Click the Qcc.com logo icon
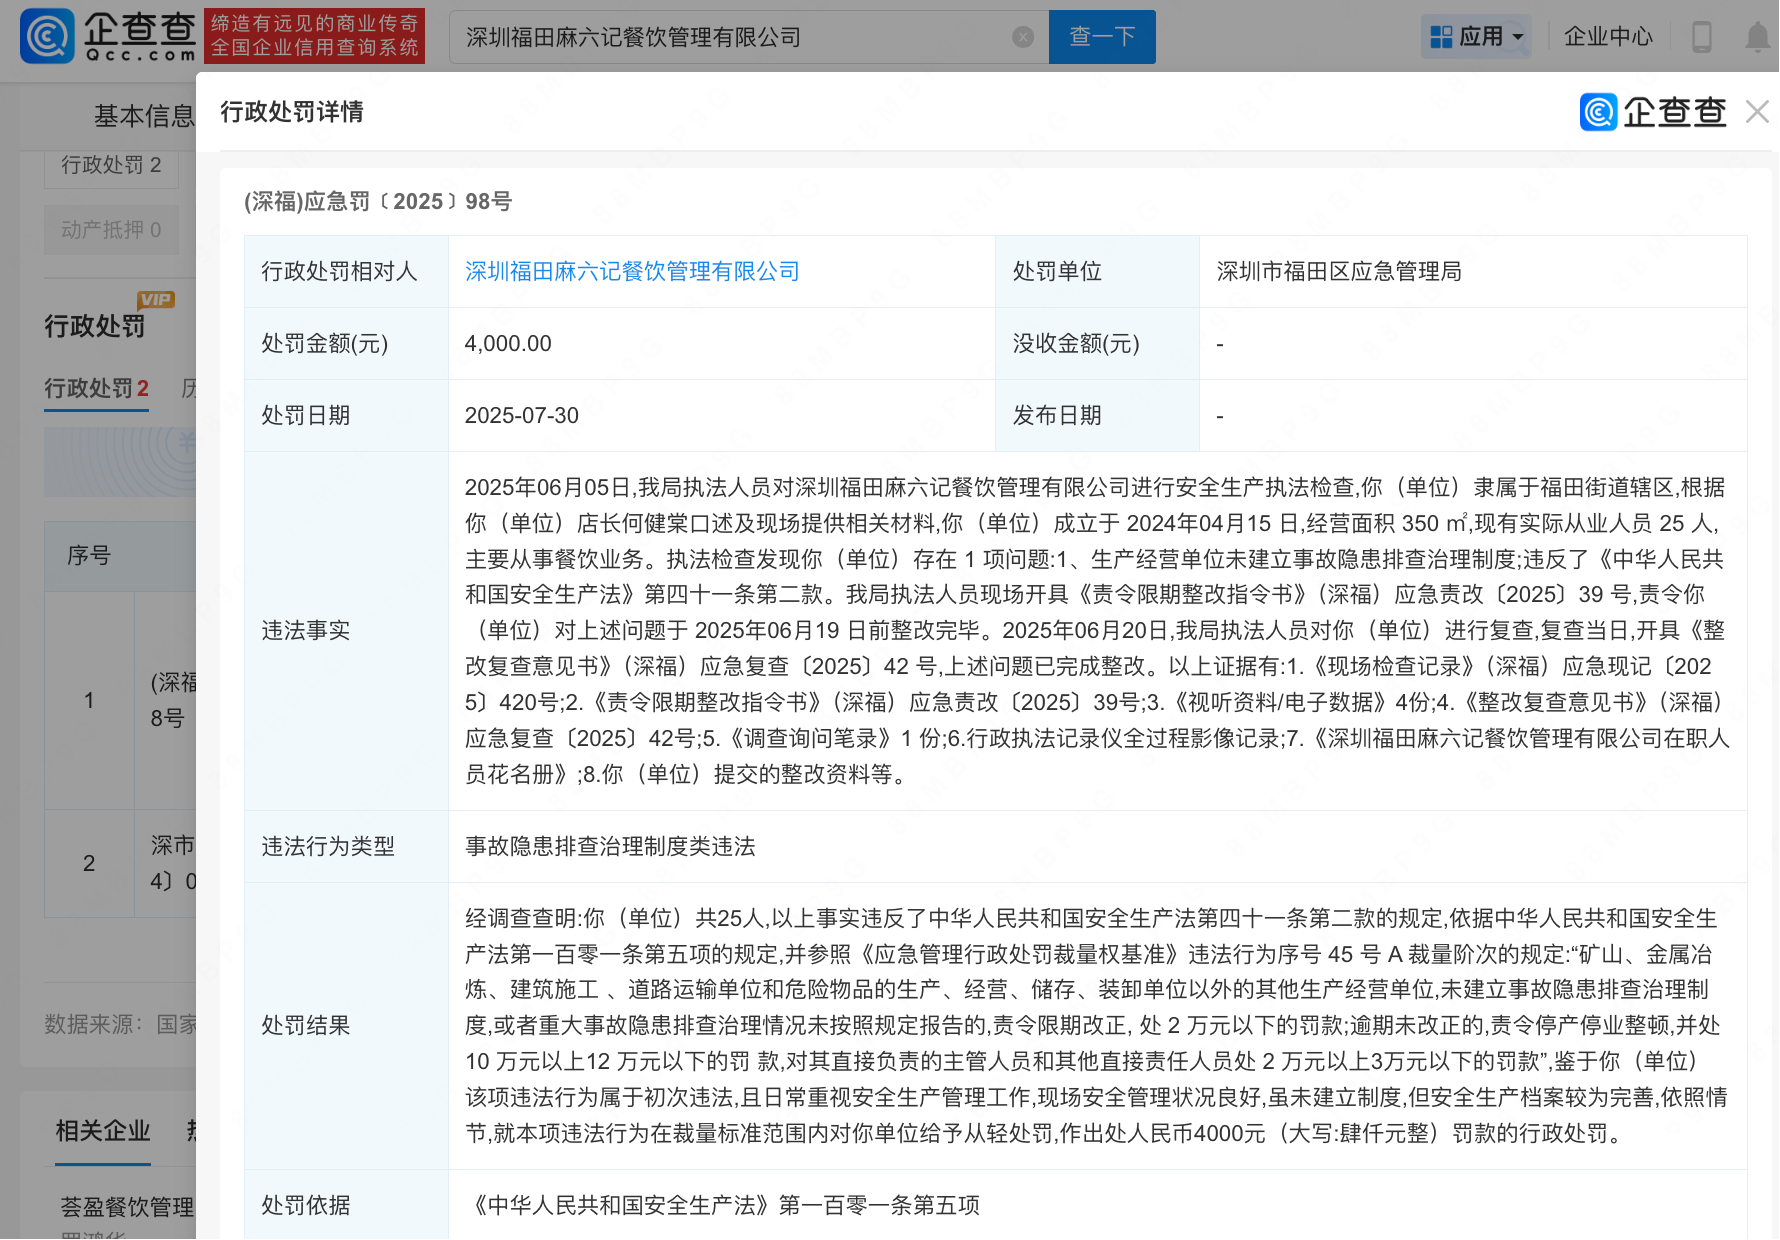The height and width of the screenshot is (1240, 1780). click(x=47, y=36)
